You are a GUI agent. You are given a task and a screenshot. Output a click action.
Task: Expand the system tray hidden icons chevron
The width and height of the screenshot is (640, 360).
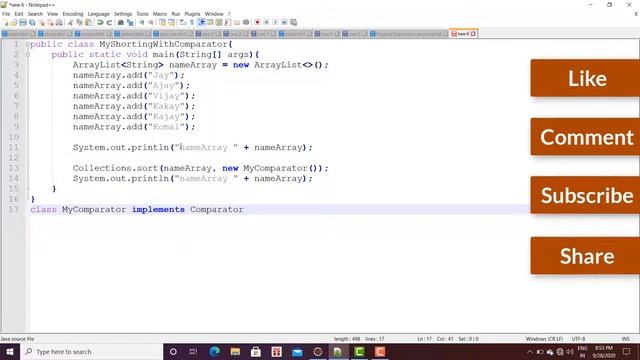coord(529,351)
